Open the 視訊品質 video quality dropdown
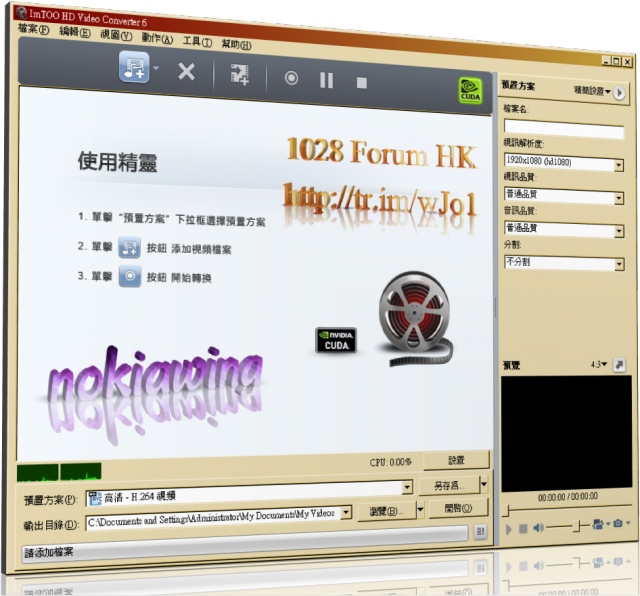The height and width of the screenshot is (596, 640). [x=619, y=197]
